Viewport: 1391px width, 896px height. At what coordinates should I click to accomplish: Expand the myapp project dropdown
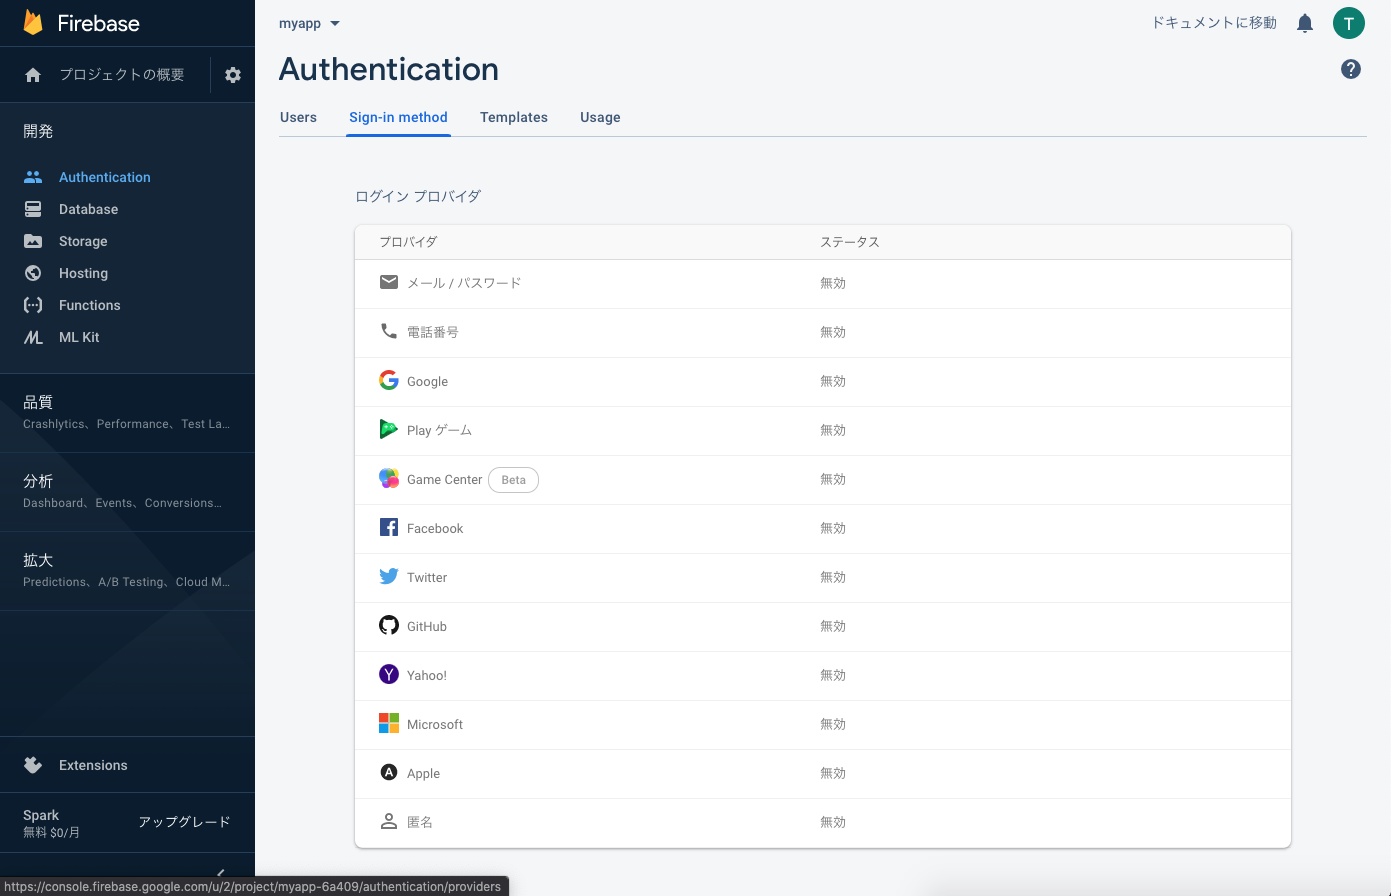click(309, 23)
